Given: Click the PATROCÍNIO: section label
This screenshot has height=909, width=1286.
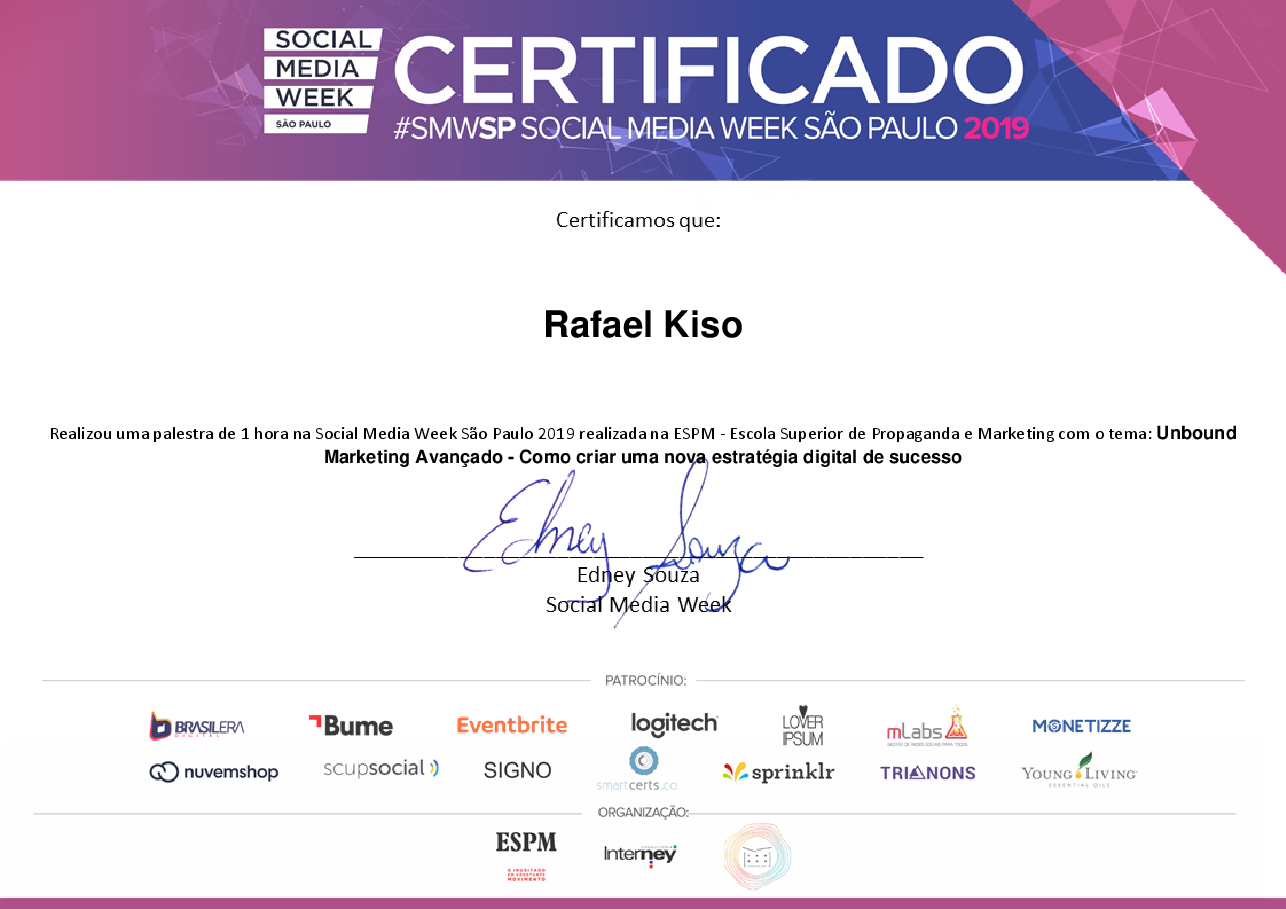Looking at the screenshot, I should coord(645,681).
